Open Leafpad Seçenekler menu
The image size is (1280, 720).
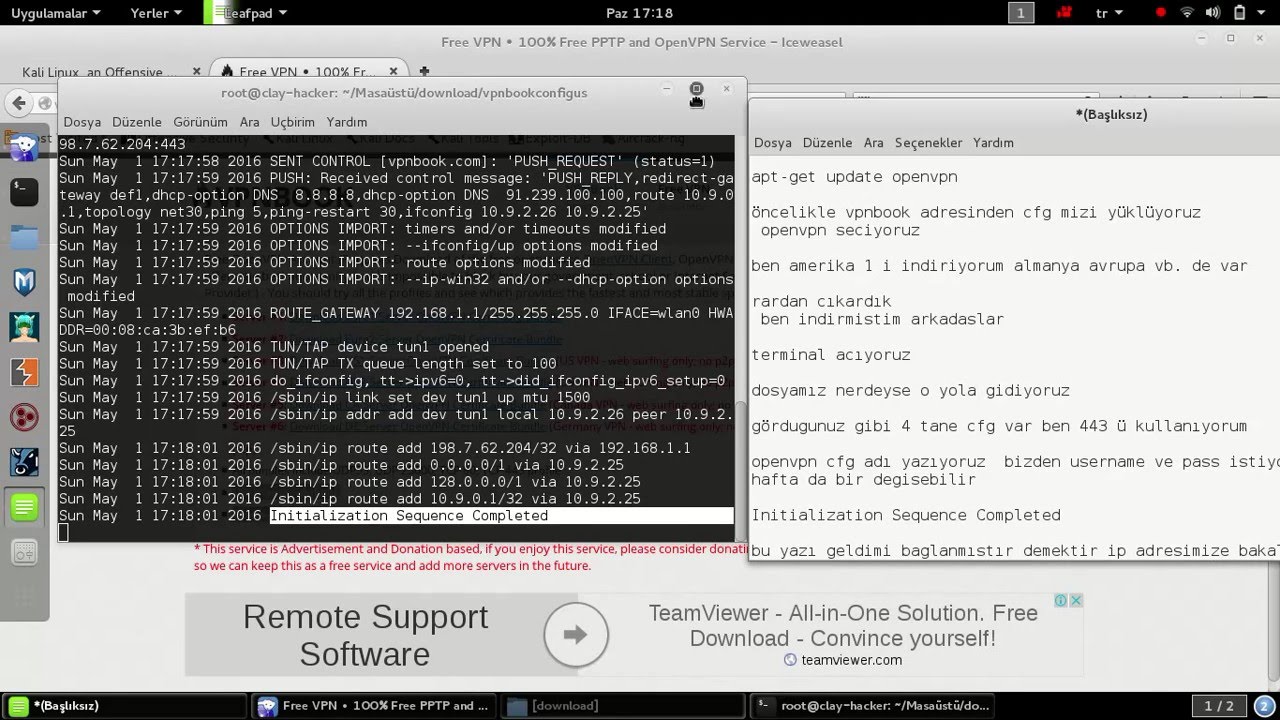click(928, 143)
